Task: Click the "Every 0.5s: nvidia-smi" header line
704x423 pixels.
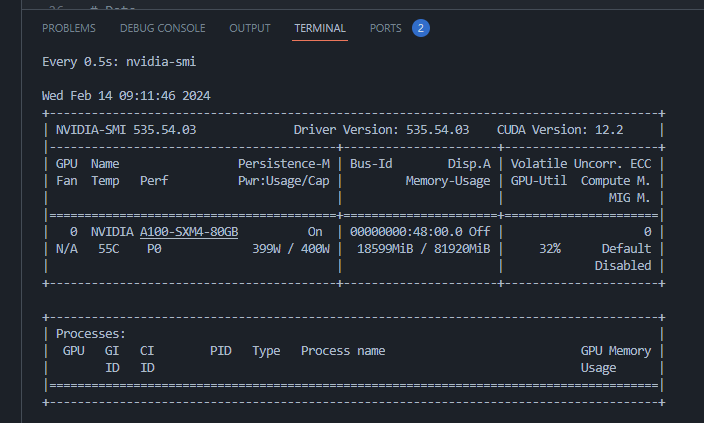Action: [x=119, y=61]
